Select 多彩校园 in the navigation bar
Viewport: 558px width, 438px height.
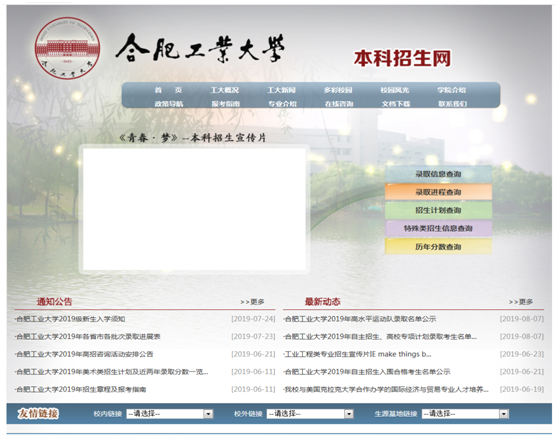click(338, 90)
